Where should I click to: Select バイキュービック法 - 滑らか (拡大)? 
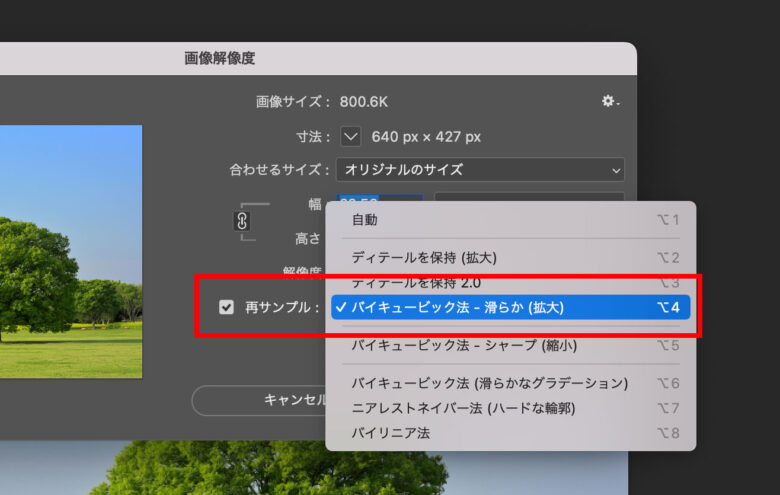point(510,307)
